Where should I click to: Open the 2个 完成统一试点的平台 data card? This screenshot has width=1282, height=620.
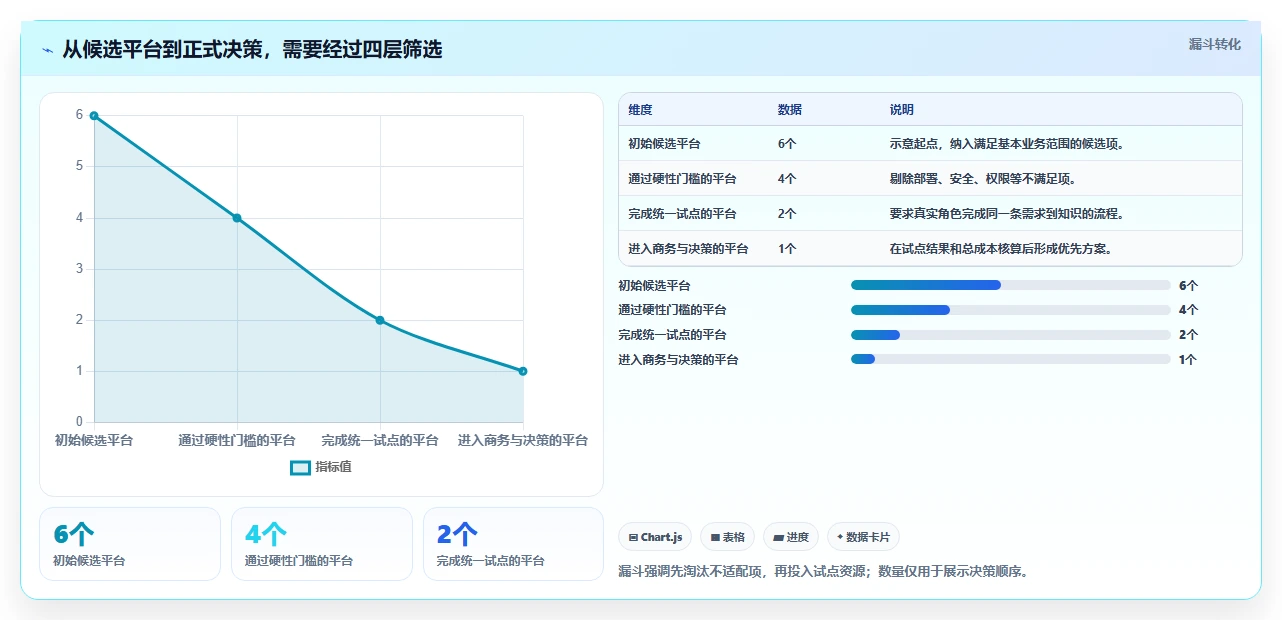pyautogui.click(x=514, y=544)
